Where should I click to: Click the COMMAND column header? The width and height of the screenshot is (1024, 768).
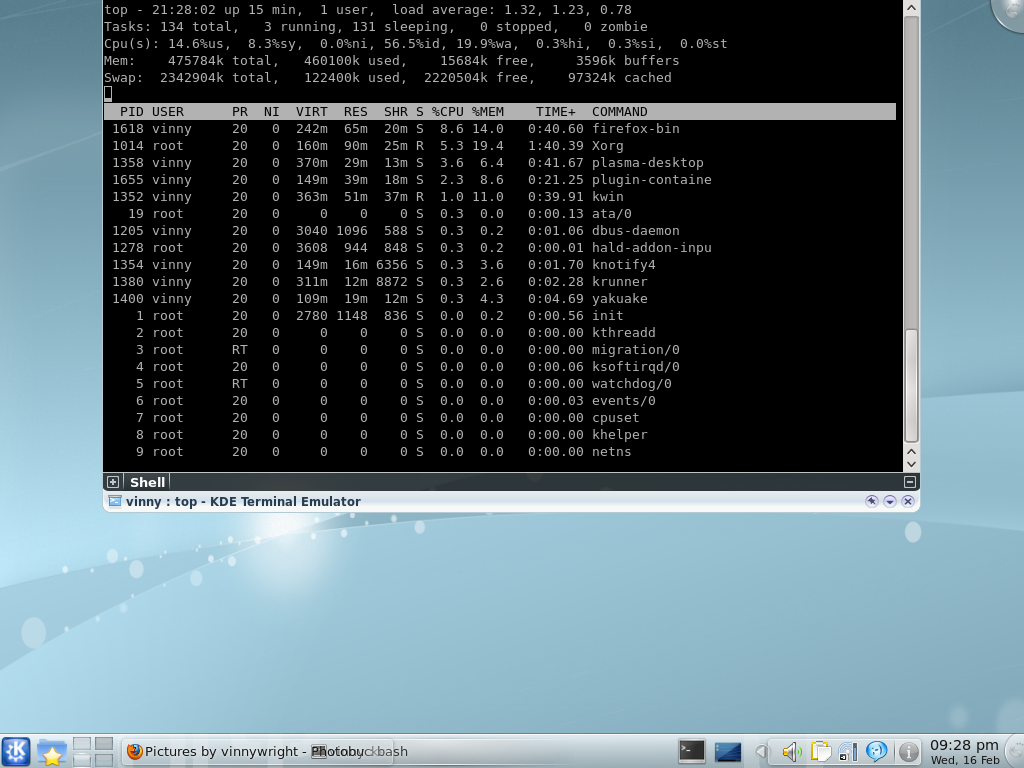tap(620, 112)
